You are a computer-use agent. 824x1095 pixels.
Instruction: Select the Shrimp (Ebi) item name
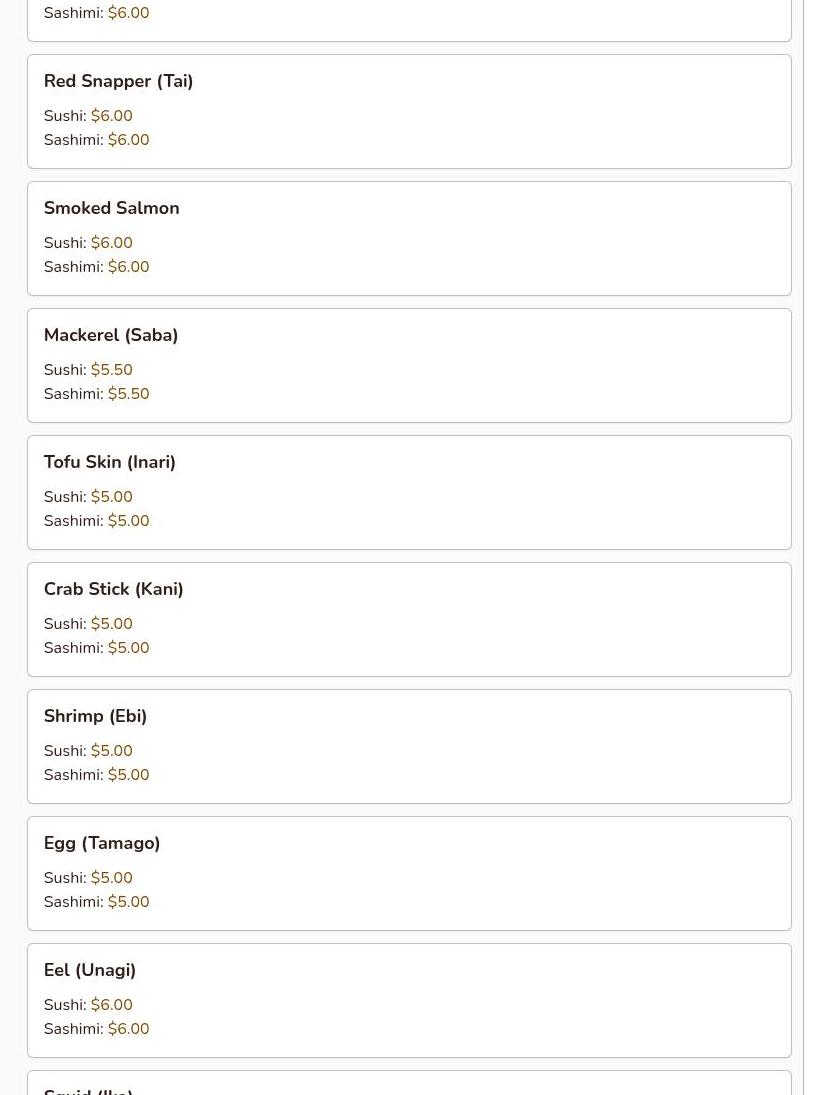[x=95, y=716]
